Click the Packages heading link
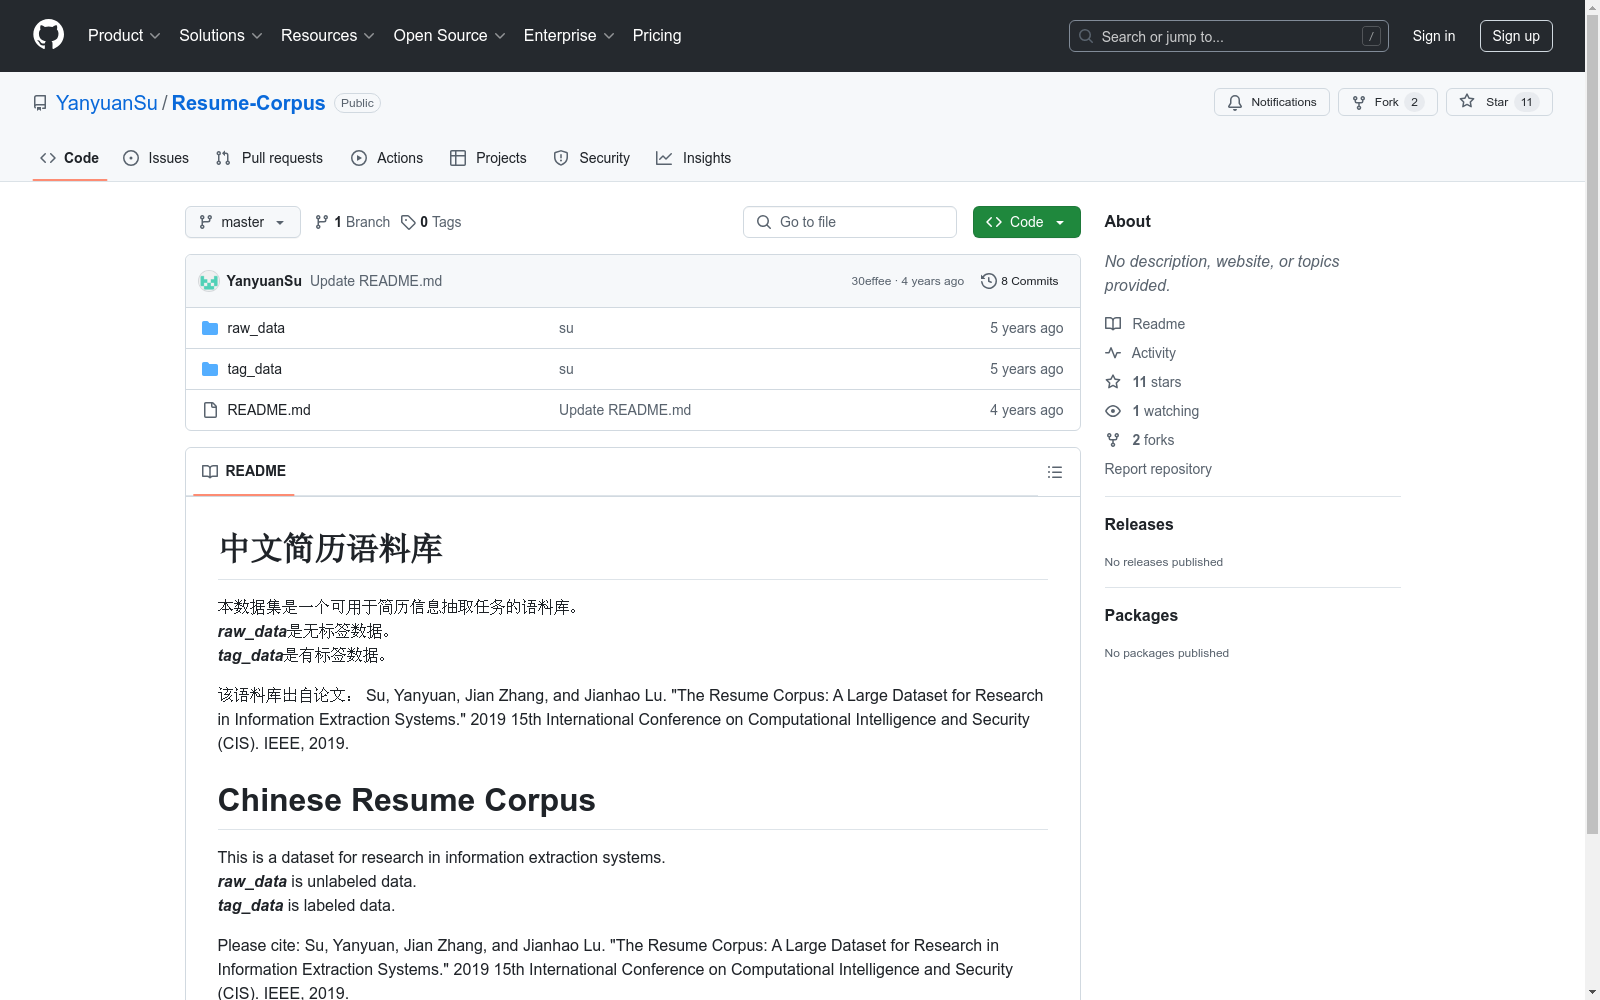The image size is (1600, 1000). coord(1141,615)
